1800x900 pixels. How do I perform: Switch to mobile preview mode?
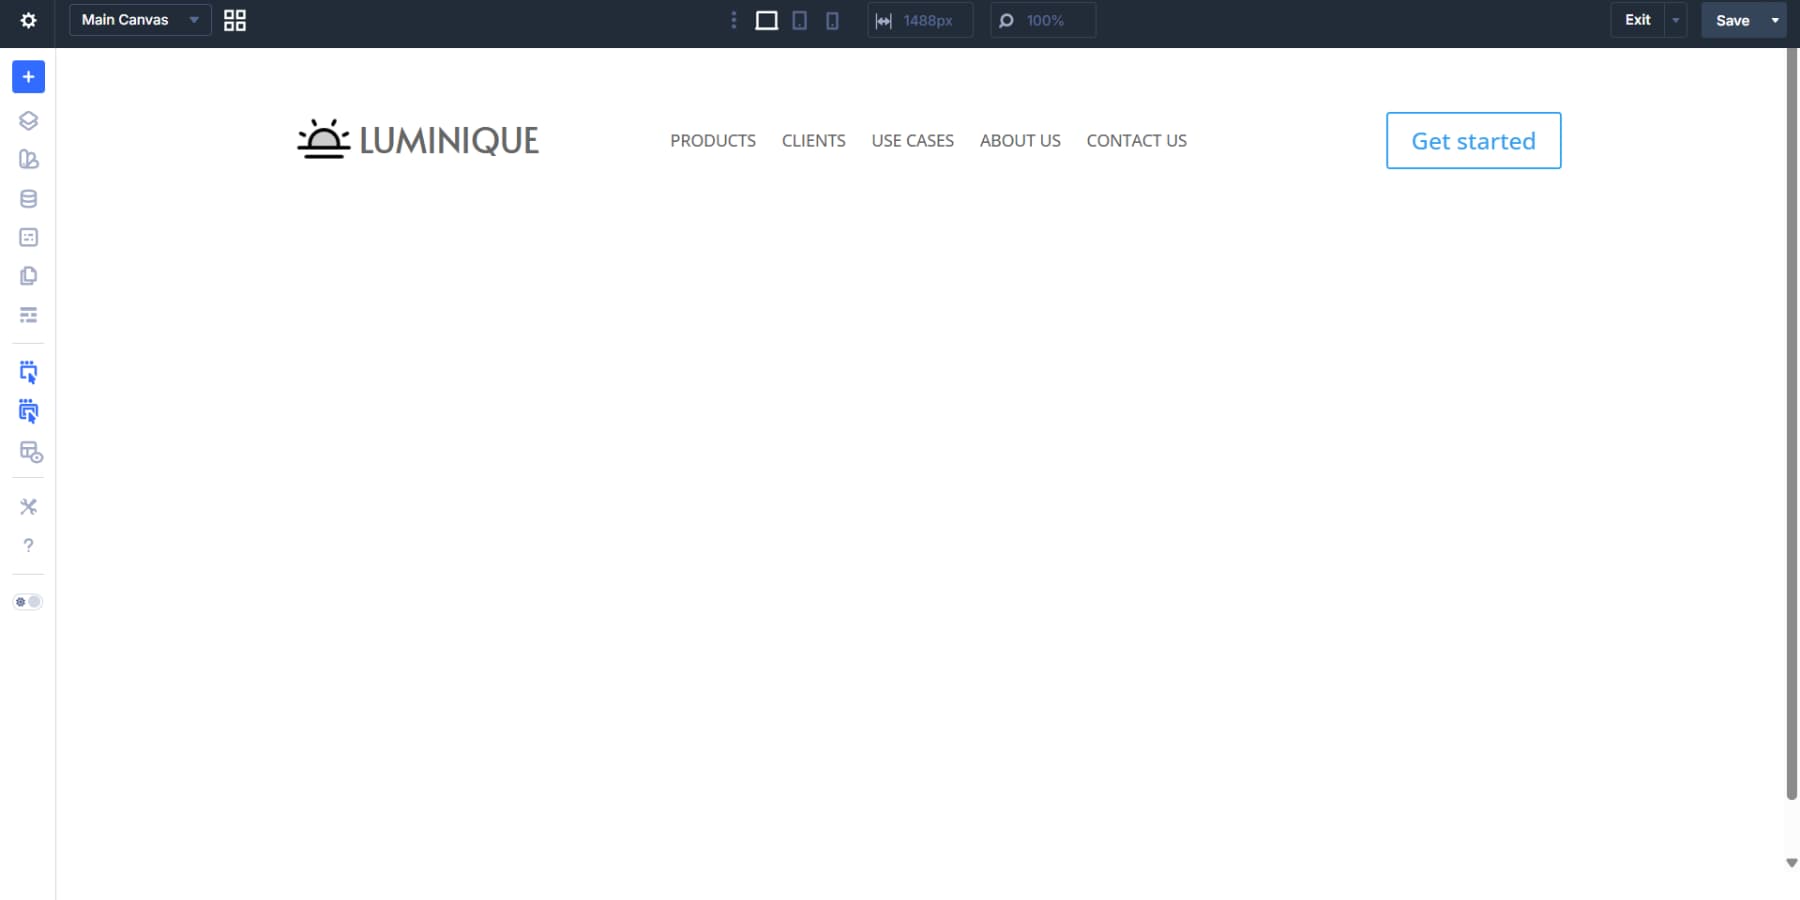point(832,20)
